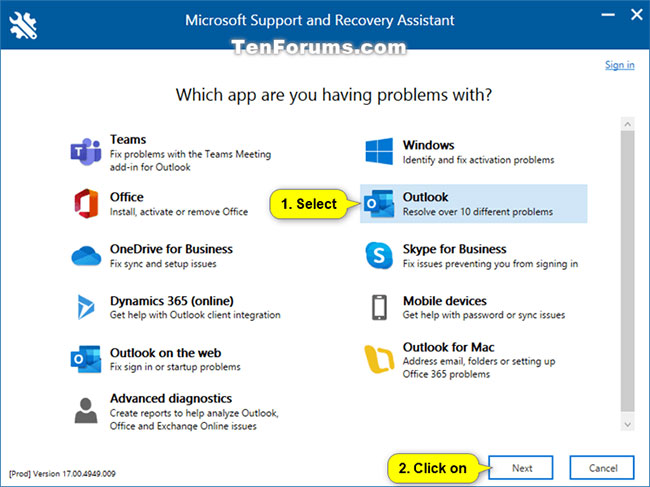Click the scrollbar up arrow
Image resolution: width=650 pixels, height=487 pixels.
click(x=628, y=124)
